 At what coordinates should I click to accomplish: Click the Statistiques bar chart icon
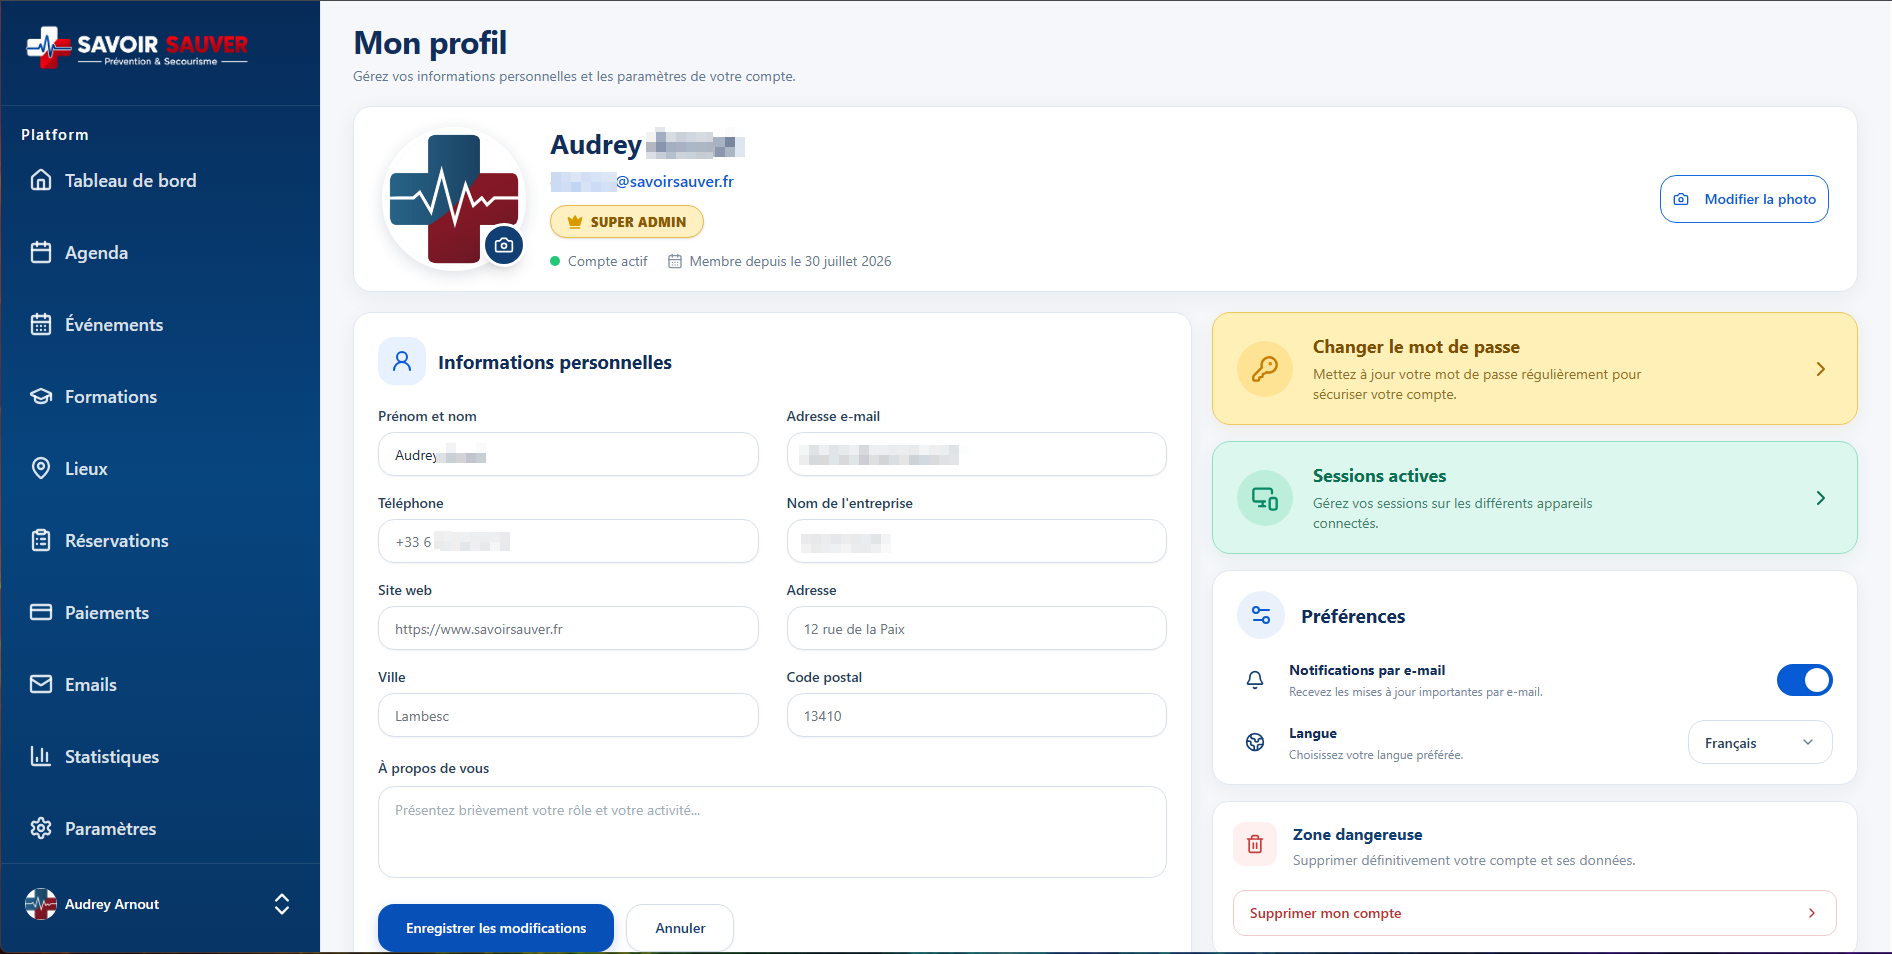point(41,756)
